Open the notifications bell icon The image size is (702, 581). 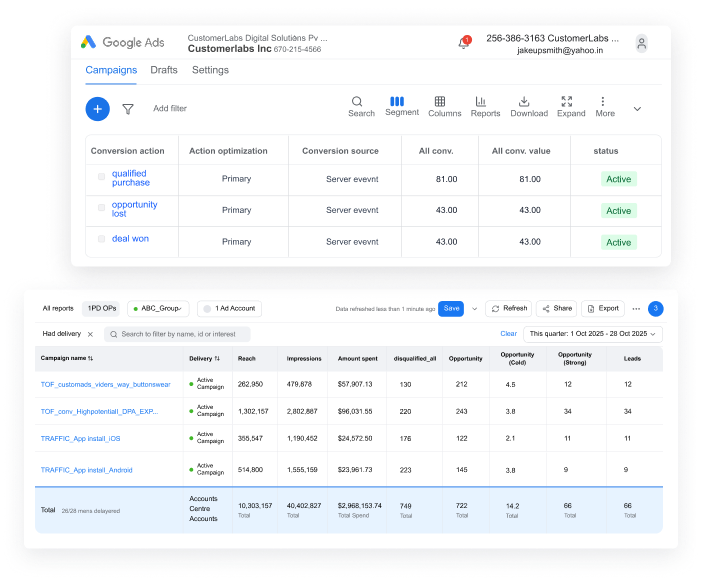pos(463,43)
